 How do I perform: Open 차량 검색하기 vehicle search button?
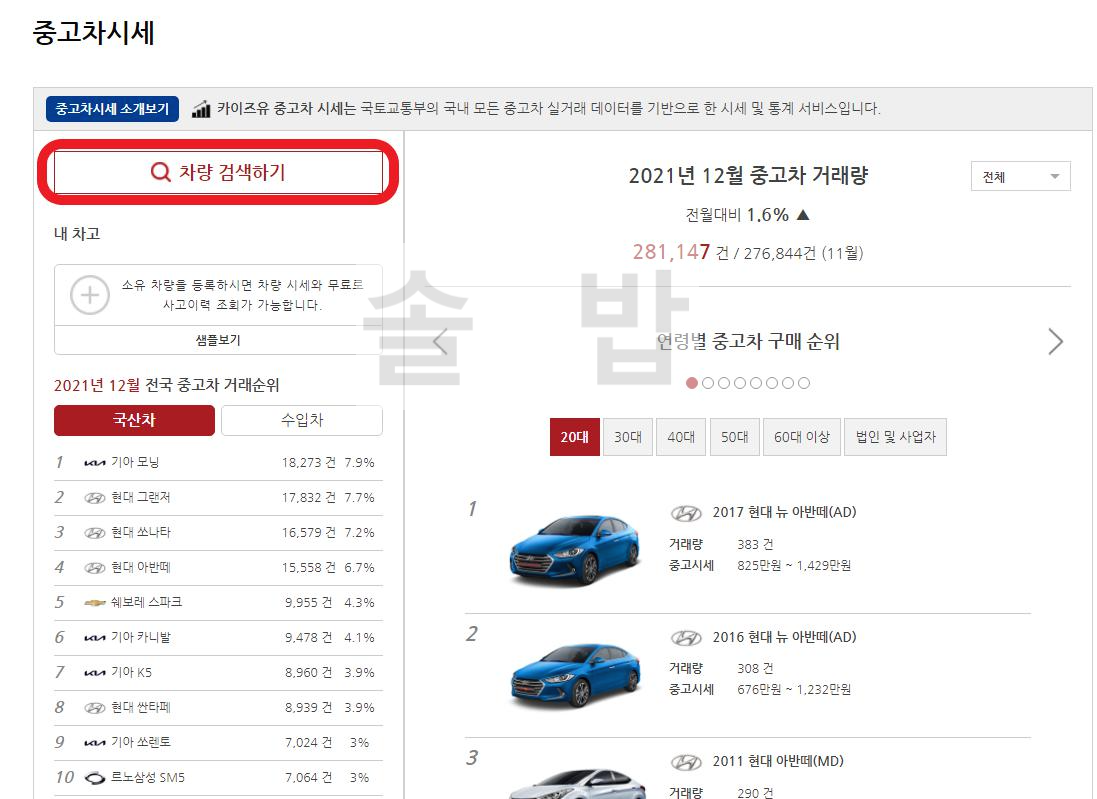[218, 172]
